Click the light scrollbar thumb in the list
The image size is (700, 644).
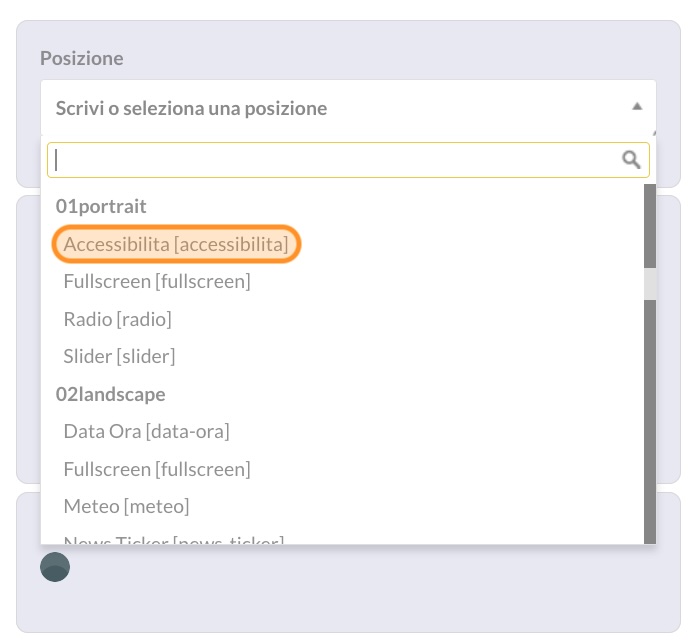(x=650, y=284)
